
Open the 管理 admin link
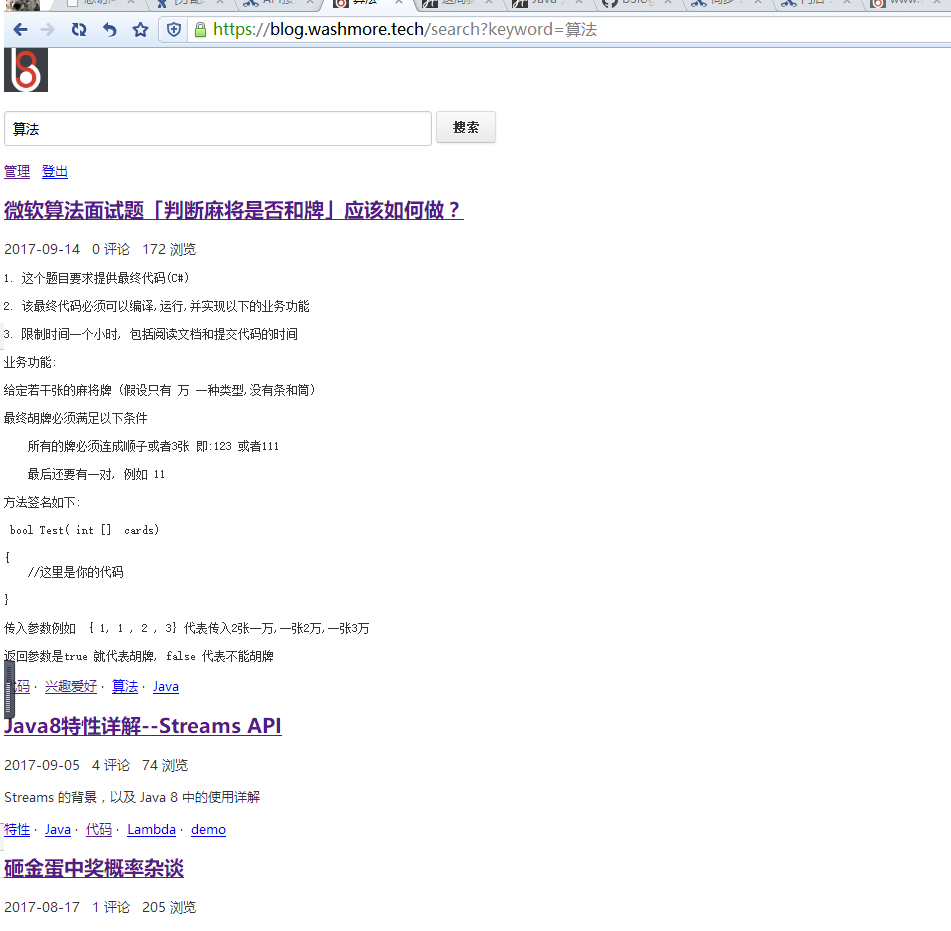tap(16, 172)
